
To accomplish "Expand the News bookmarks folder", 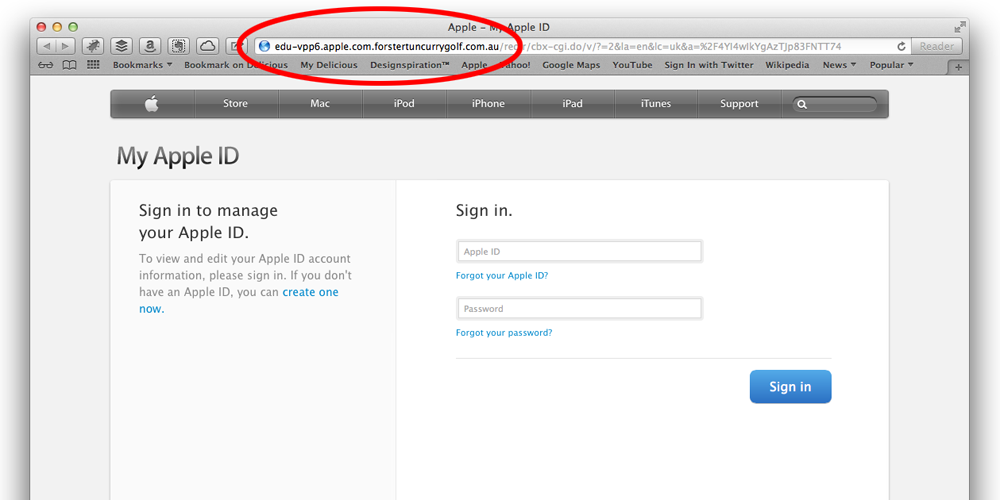I will click(x=839, y=65).
